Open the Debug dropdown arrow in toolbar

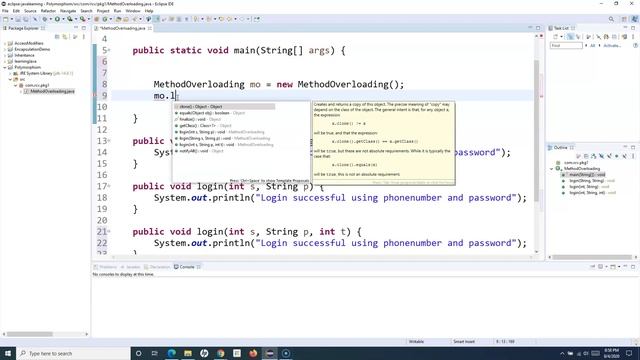[x=50, y=19]
